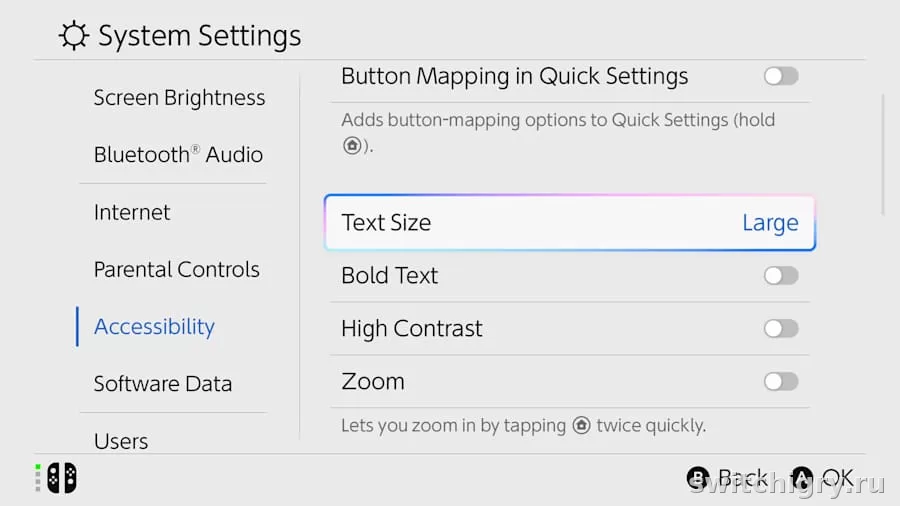Click the System Settings gear icon
The image size is (900, 506).
[x=74, y=36]
